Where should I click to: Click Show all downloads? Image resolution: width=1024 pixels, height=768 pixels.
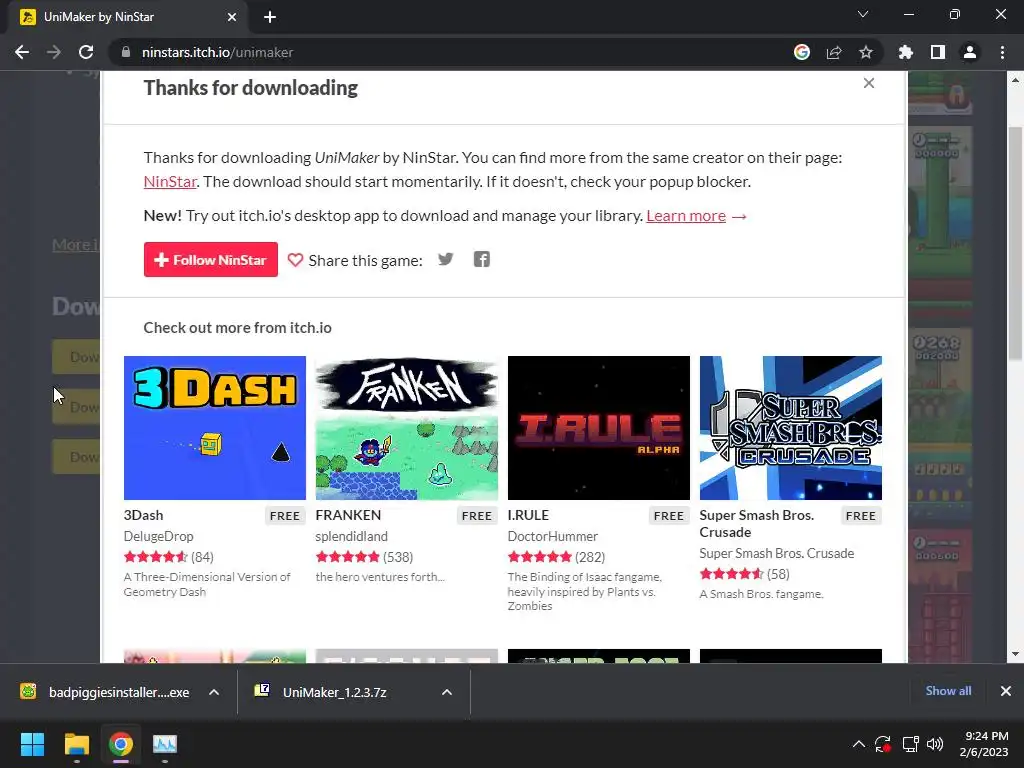pyautogui.click(x=948, y=691)
